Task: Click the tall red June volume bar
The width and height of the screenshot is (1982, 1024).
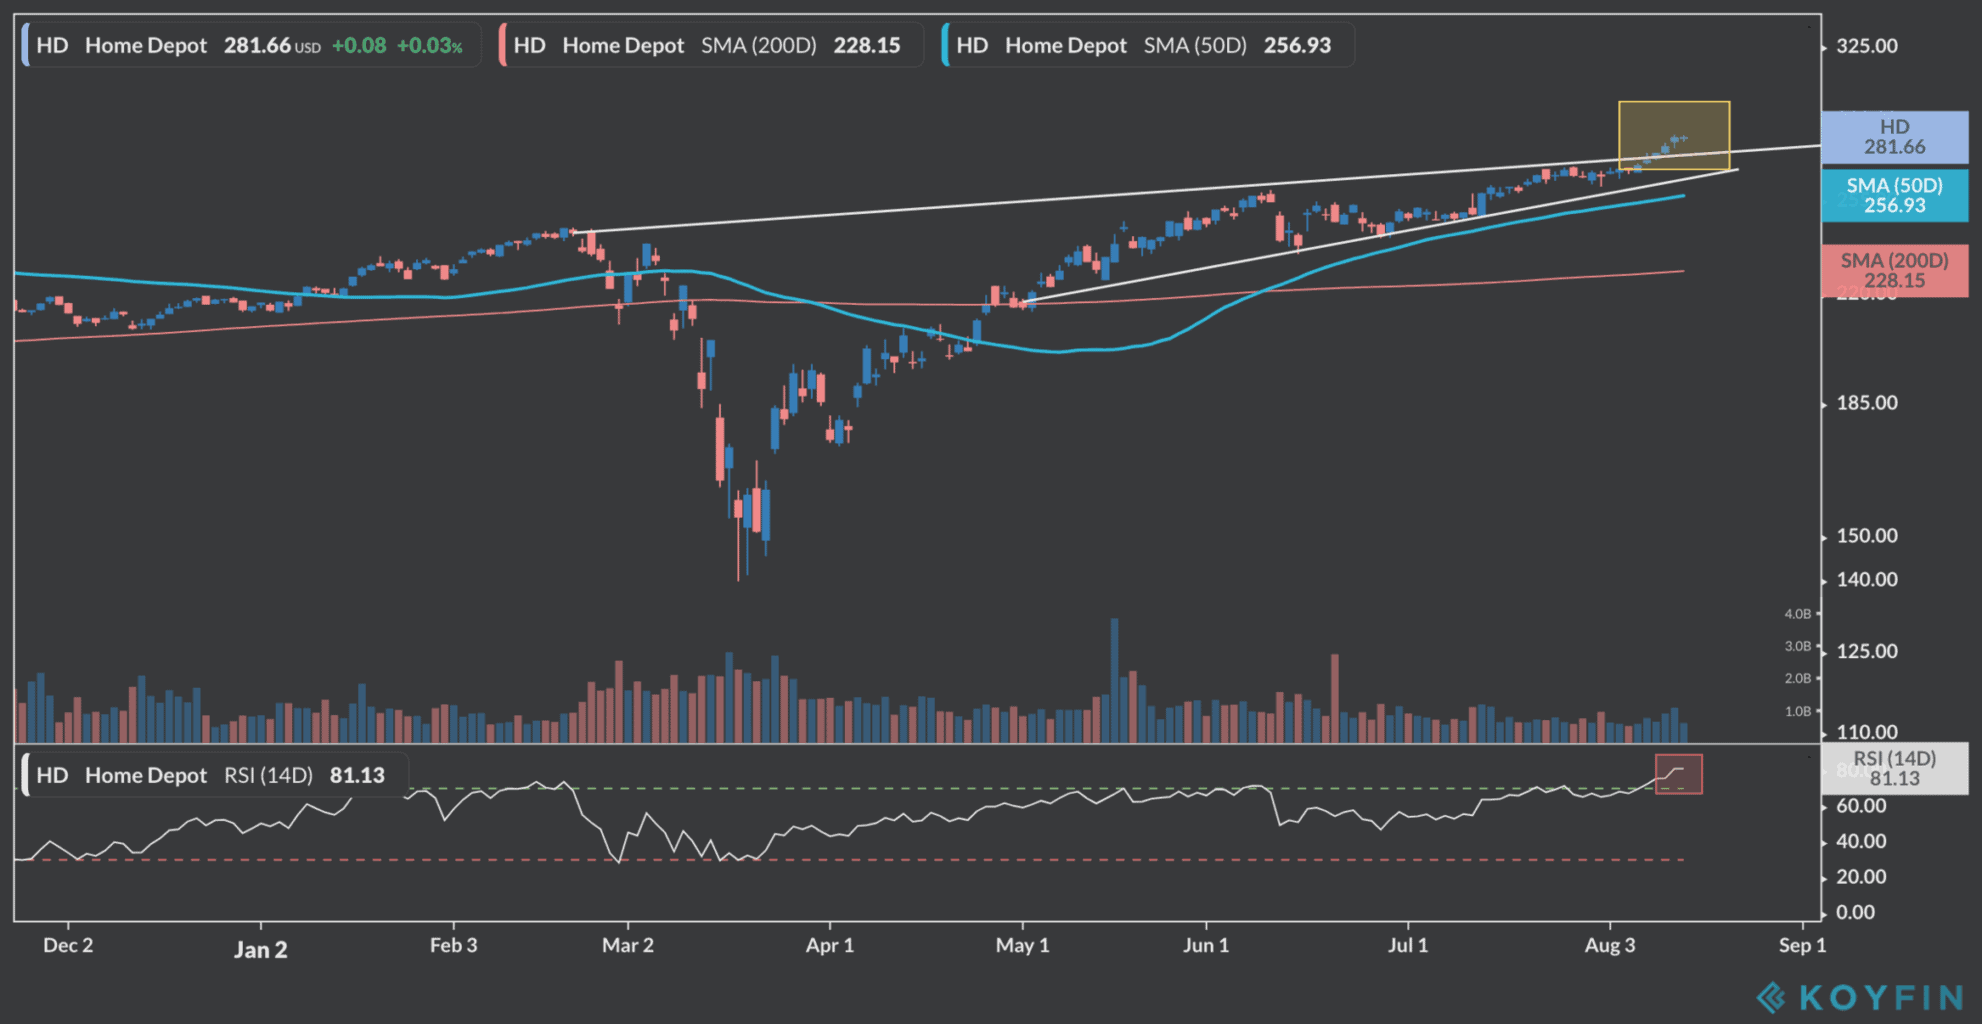Action: click(x=1334, y=698)
